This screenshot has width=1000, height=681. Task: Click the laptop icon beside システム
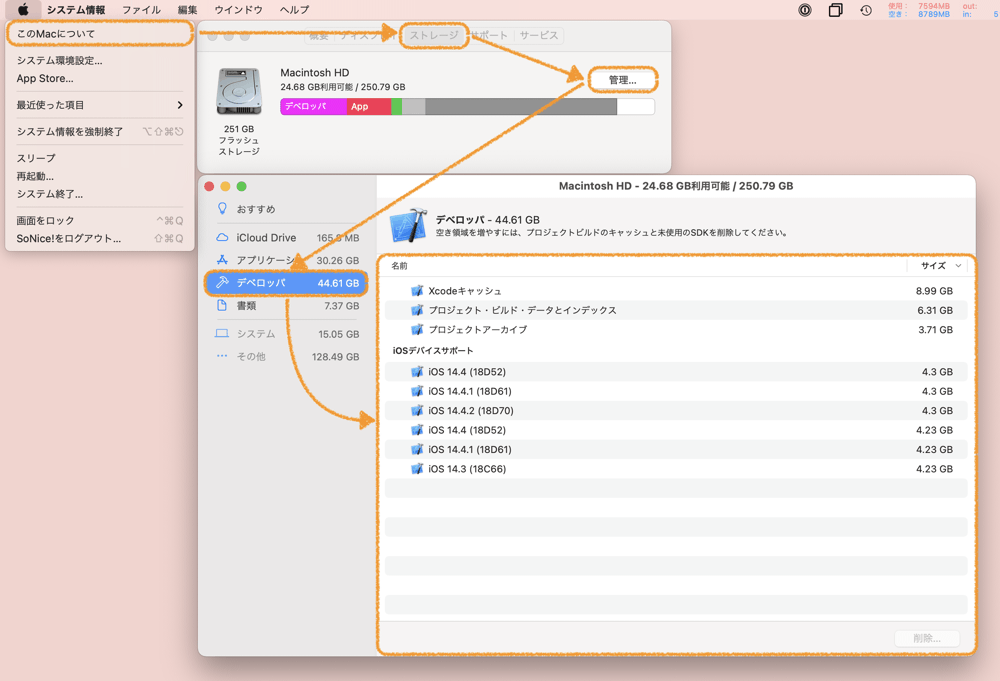click(x=222, y=333)
